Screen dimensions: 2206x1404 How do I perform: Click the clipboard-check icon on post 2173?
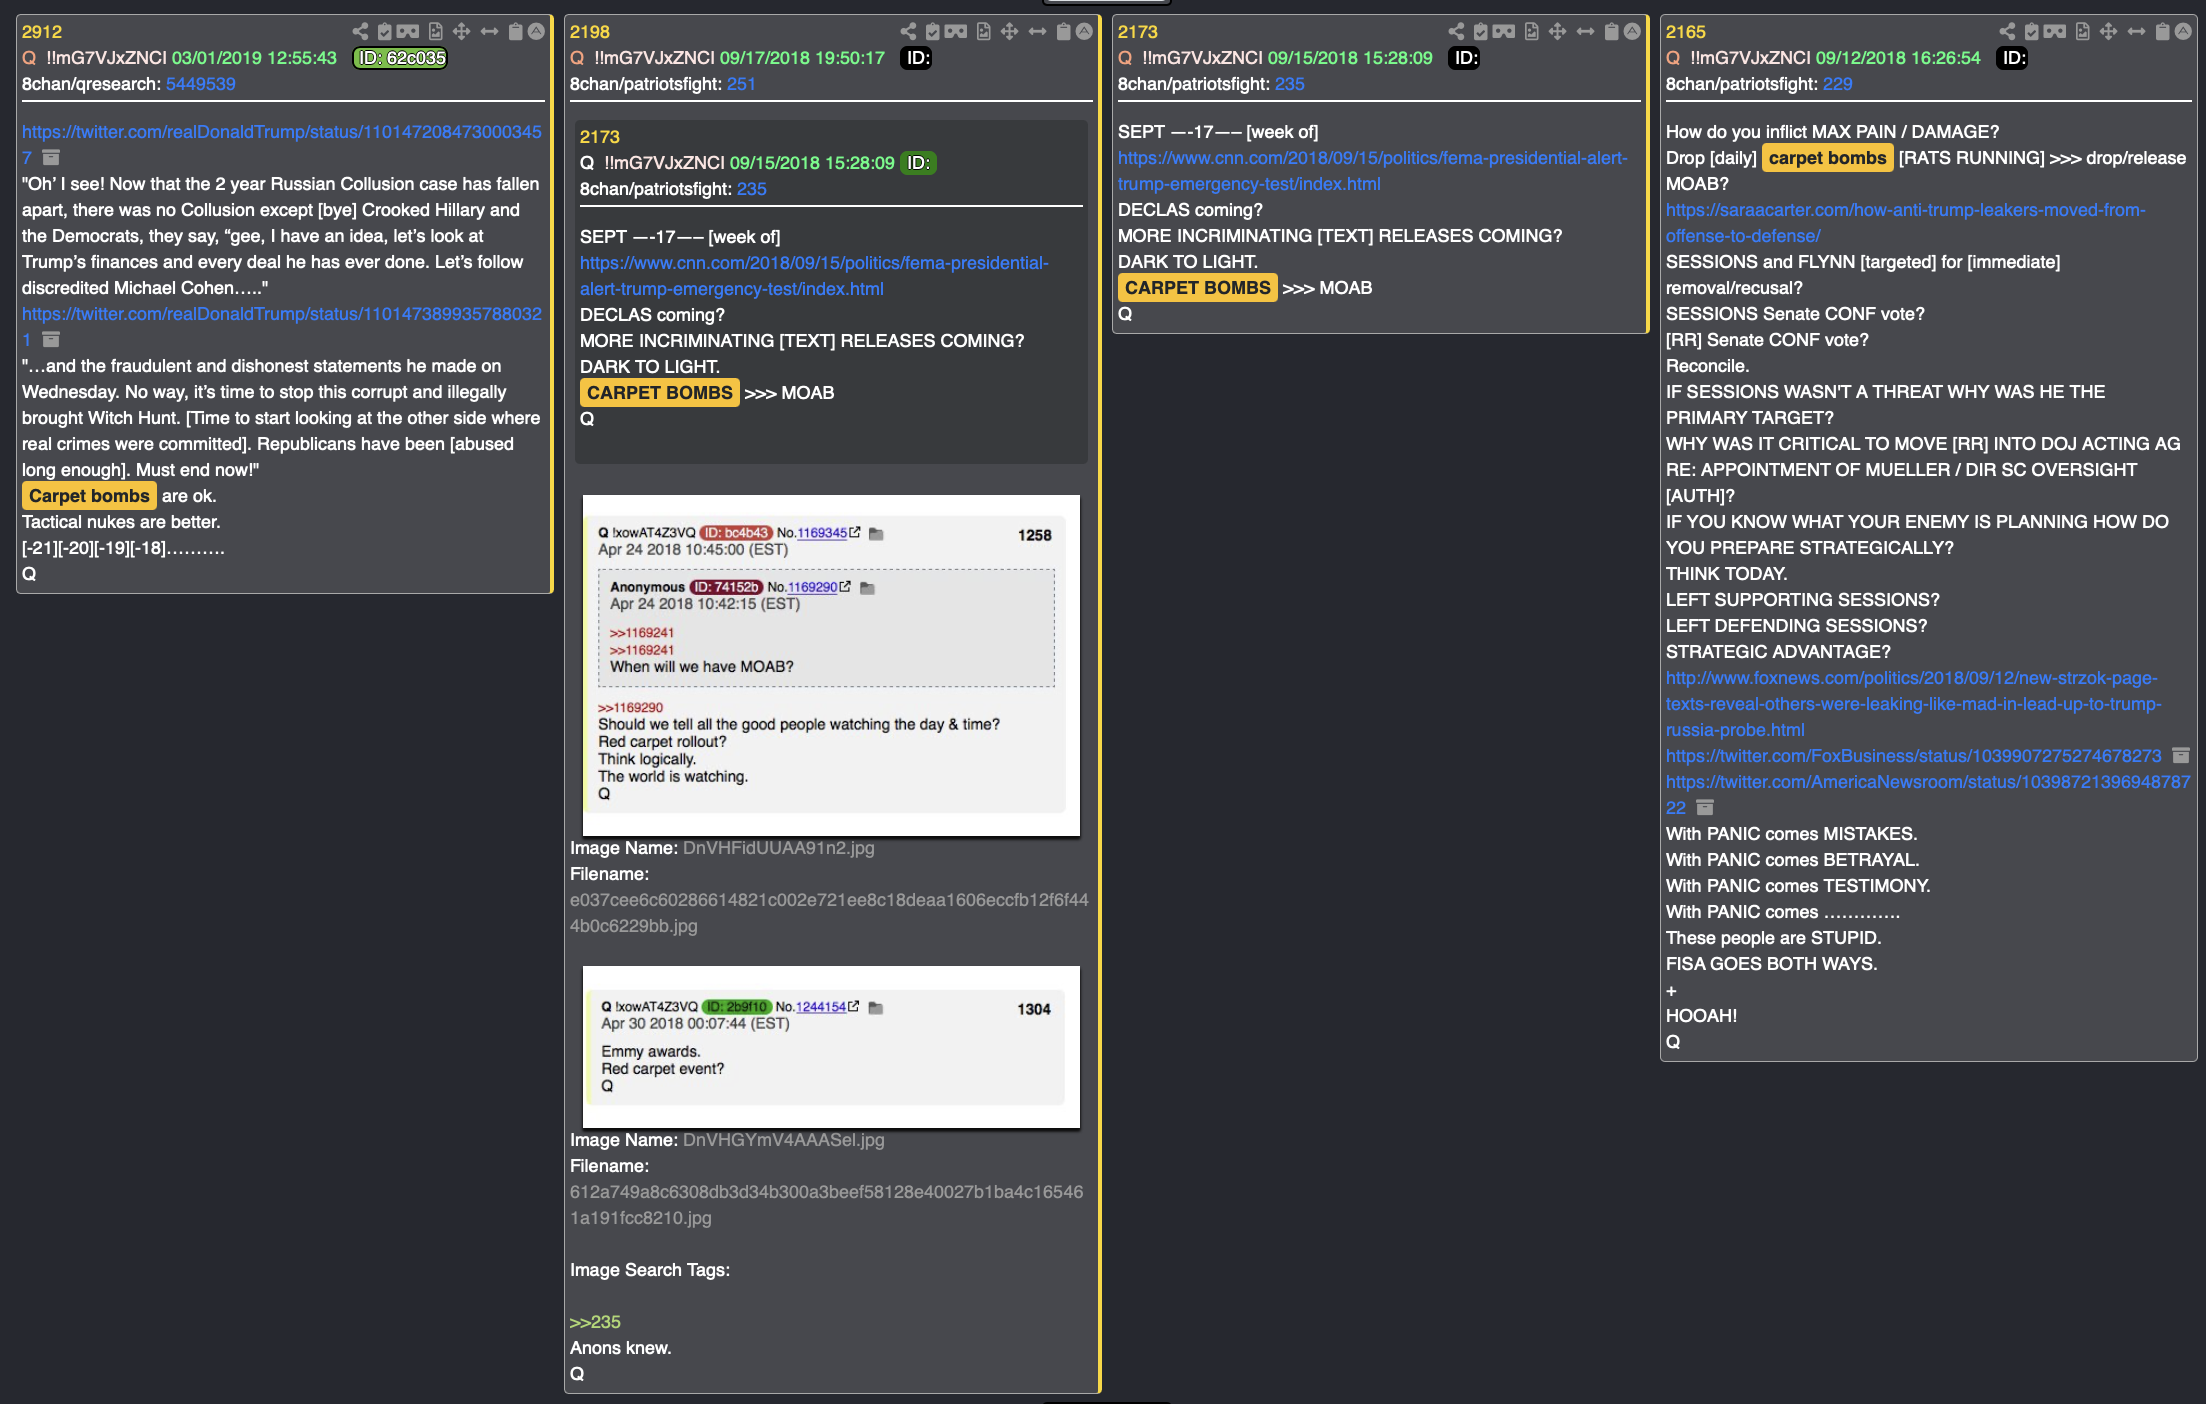click(x=1480, y=32)
